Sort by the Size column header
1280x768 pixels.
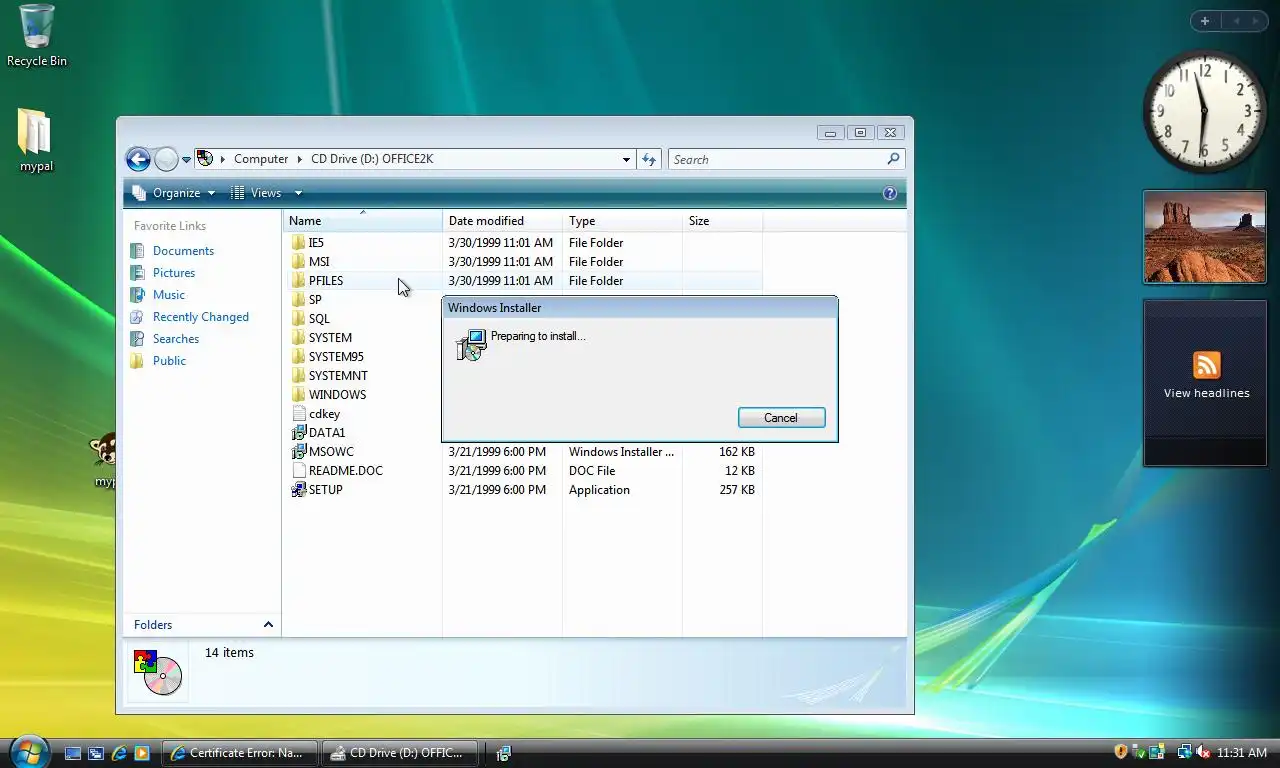(x=722, y=221)
